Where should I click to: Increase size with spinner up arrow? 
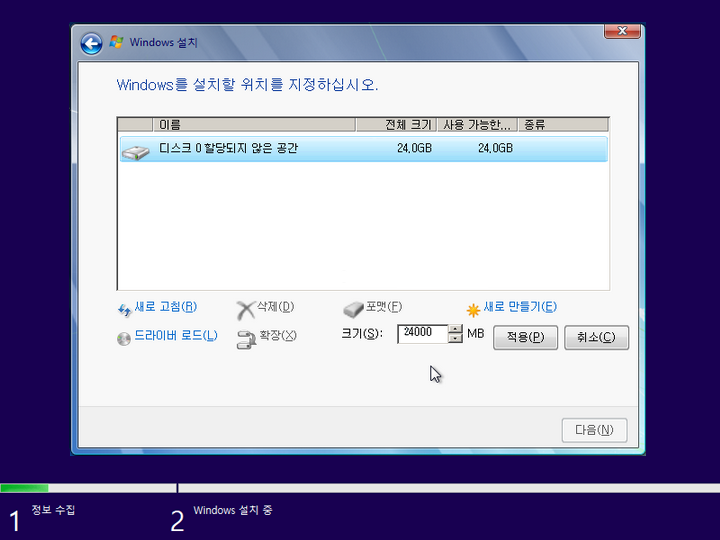tap(455, 329)
